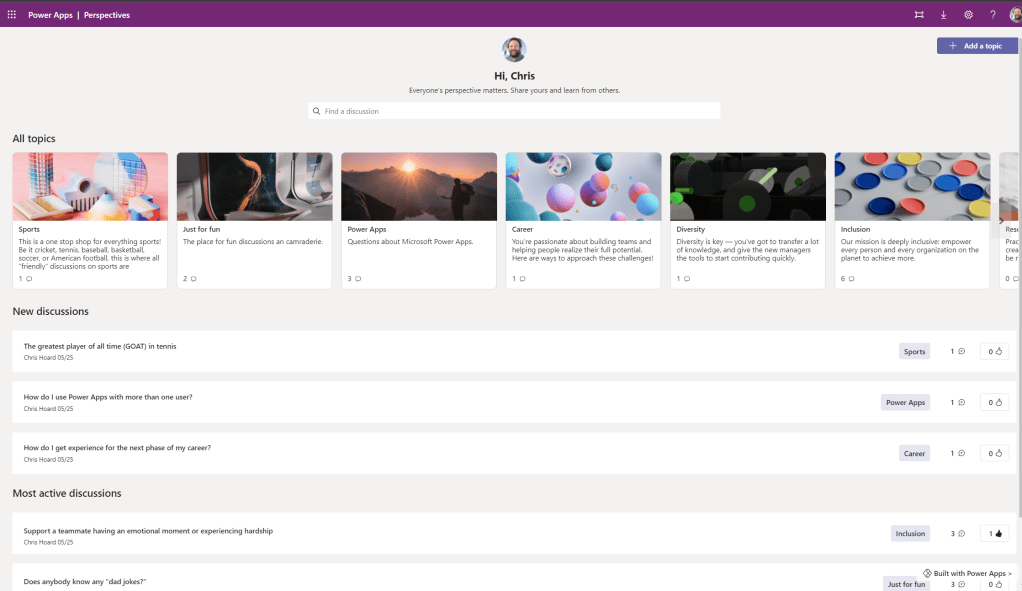1022x591 pixels.
Task: Expand the Built with Power Apps chevron
Action: click(x=1010, y=574)
